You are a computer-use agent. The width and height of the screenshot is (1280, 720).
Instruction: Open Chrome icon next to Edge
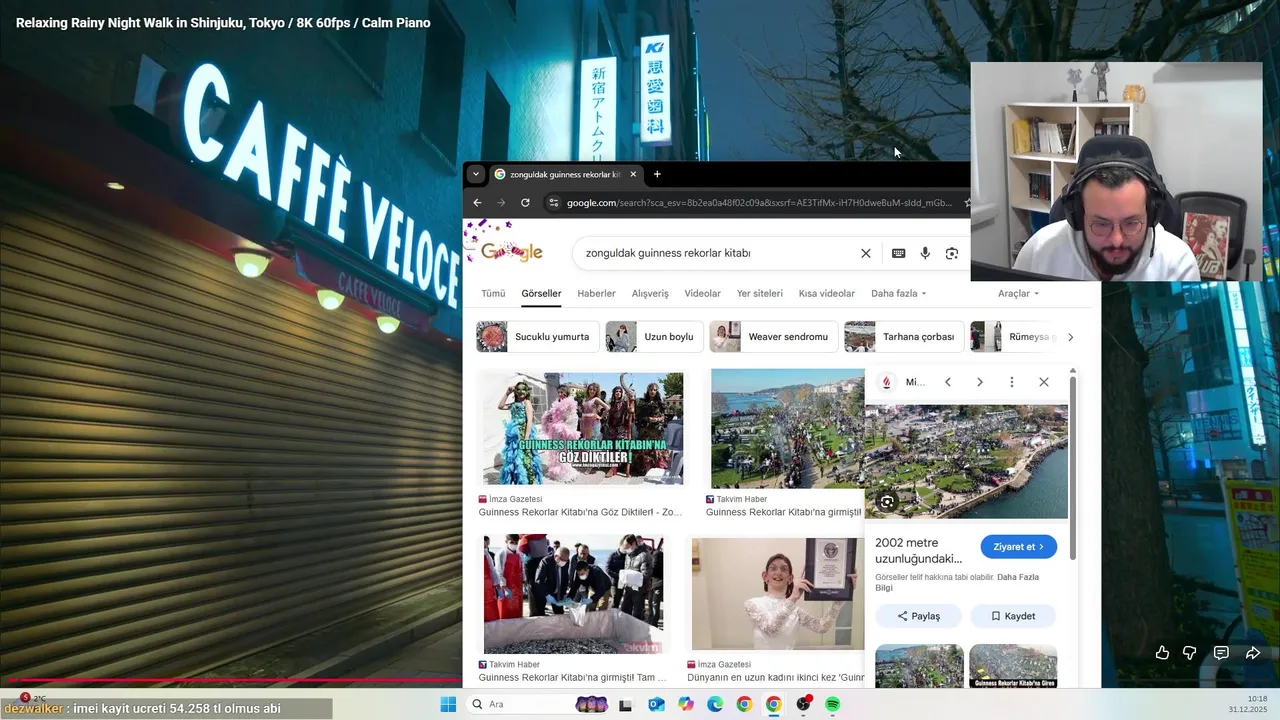point(744,704)
